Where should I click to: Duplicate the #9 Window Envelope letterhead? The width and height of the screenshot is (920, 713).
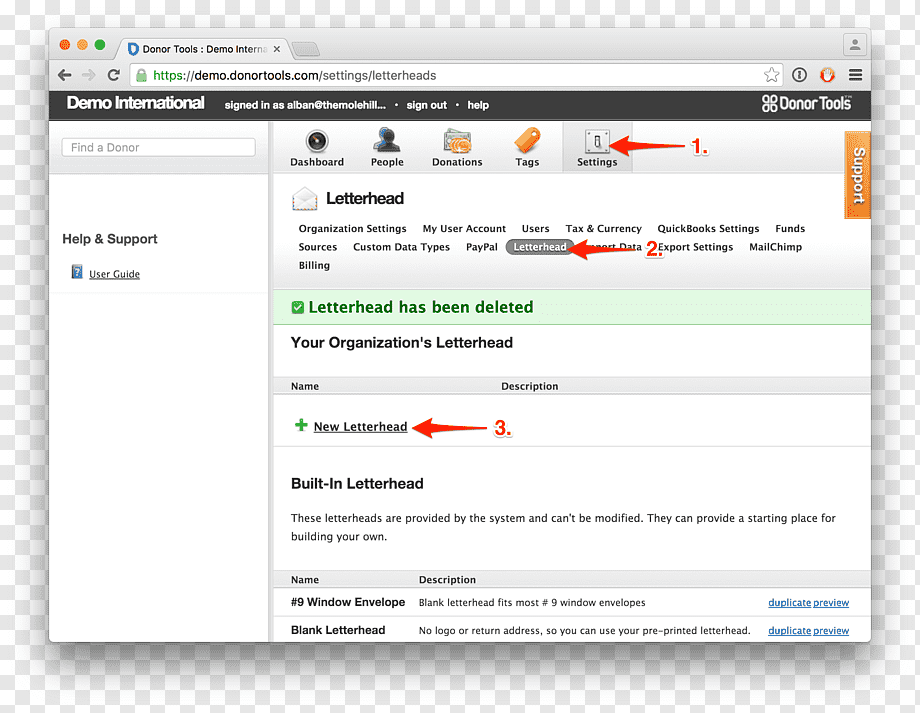tap(789, 603)
